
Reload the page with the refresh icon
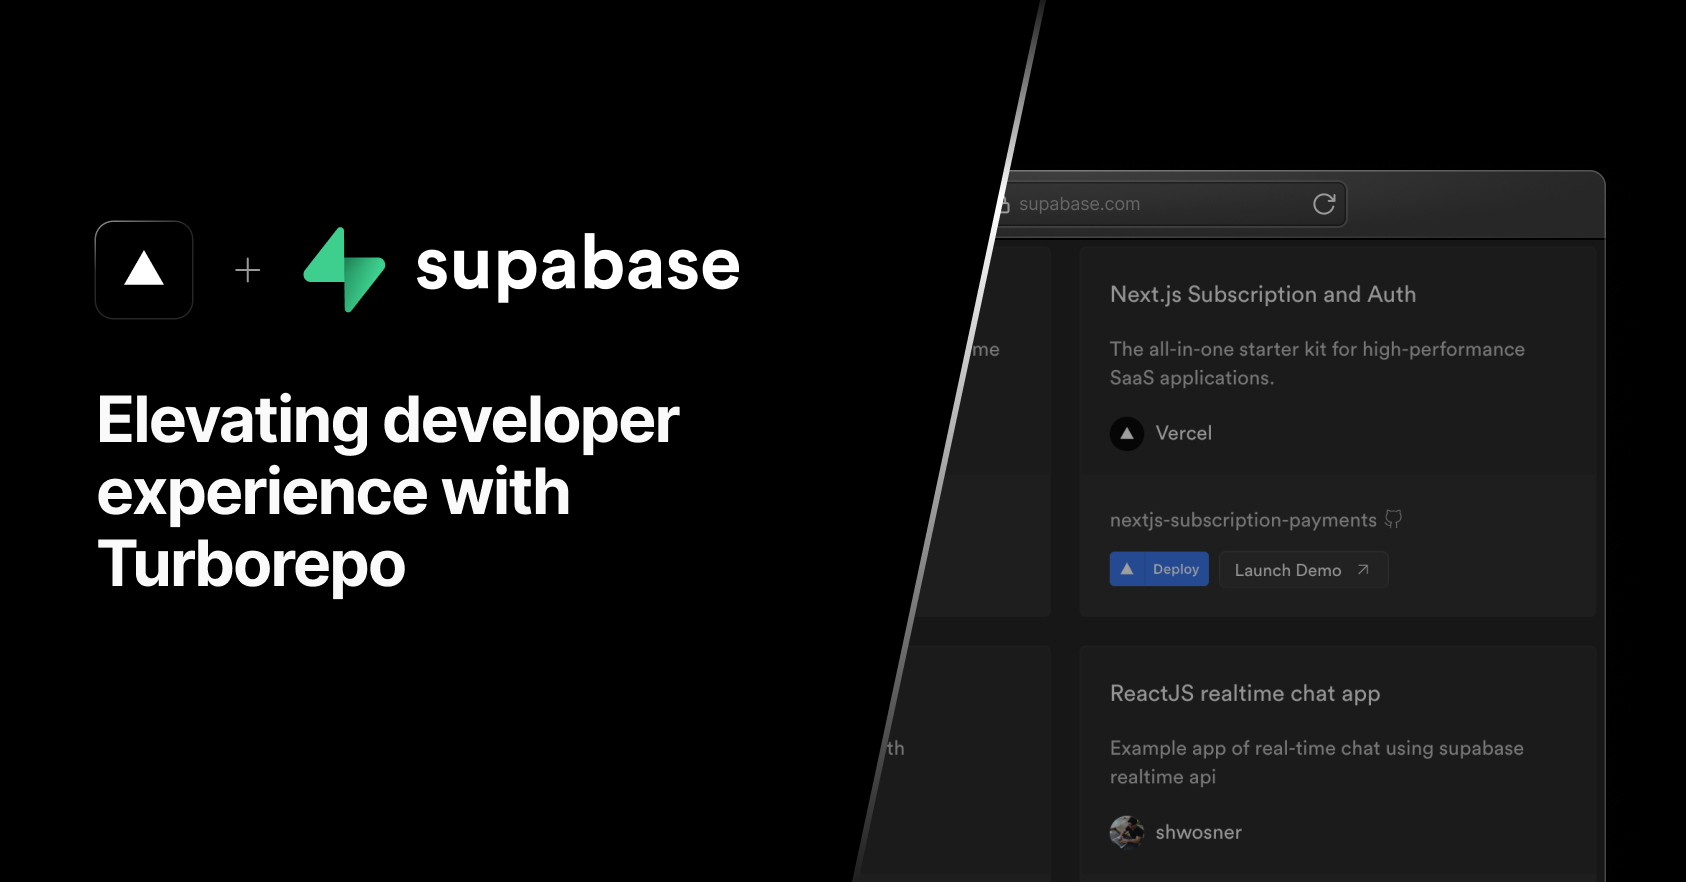[x=1324, y=204]
